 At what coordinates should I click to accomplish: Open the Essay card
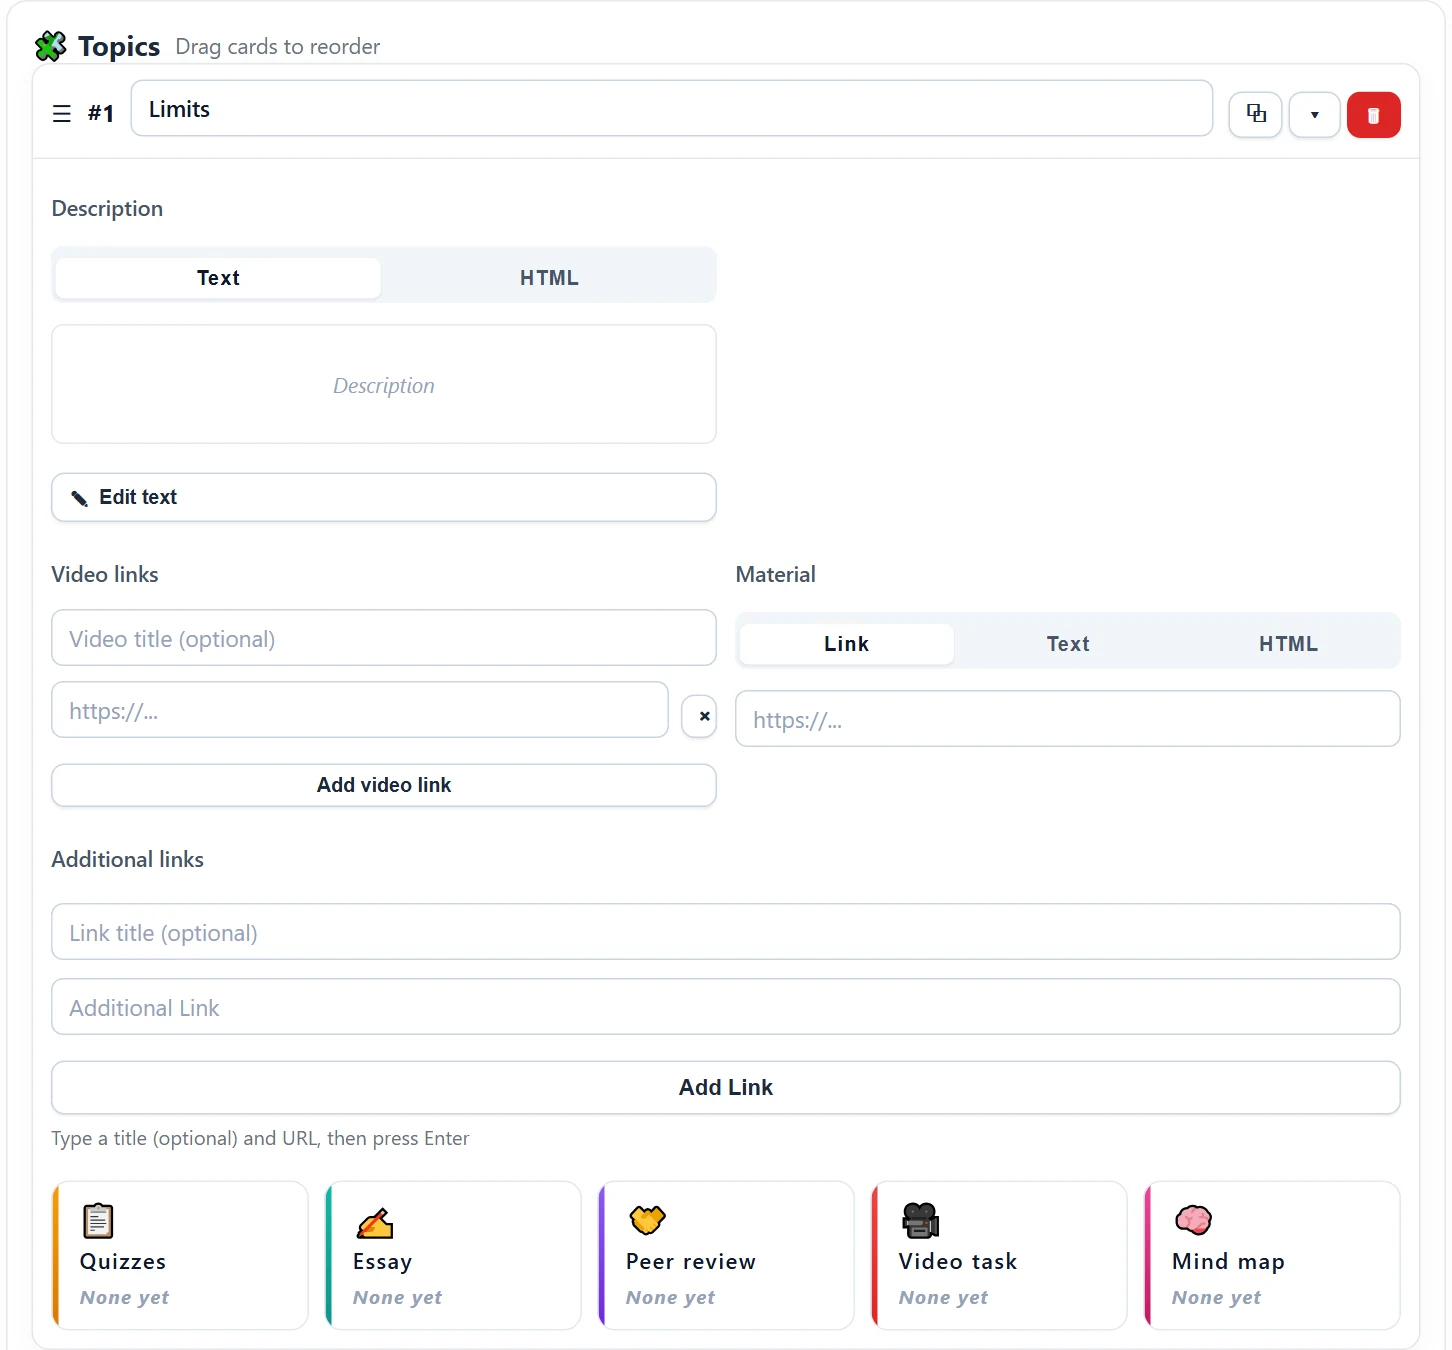453,1255
